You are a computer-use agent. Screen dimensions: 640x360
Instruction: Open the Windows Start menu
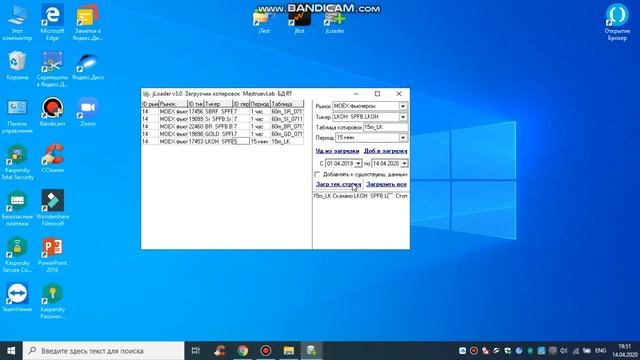pos(11,351)
